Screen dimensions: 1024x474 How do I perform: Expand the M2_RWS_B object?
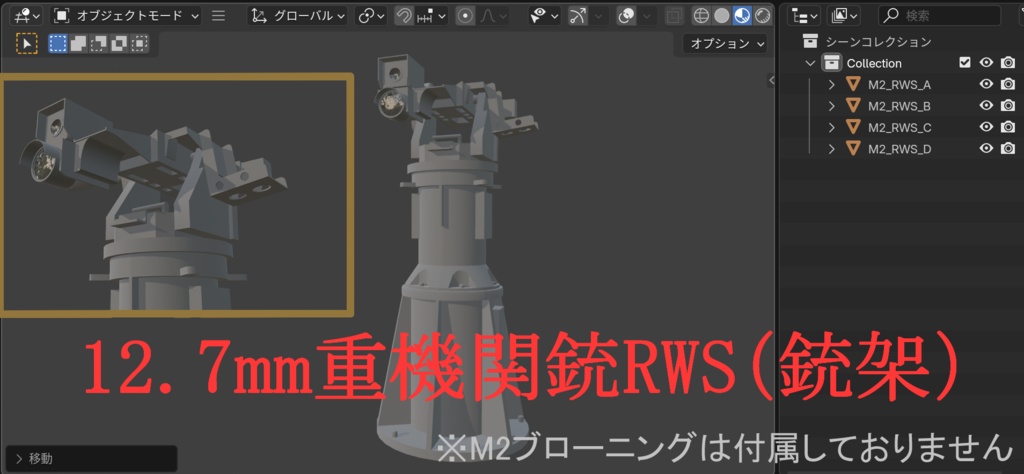831,106
